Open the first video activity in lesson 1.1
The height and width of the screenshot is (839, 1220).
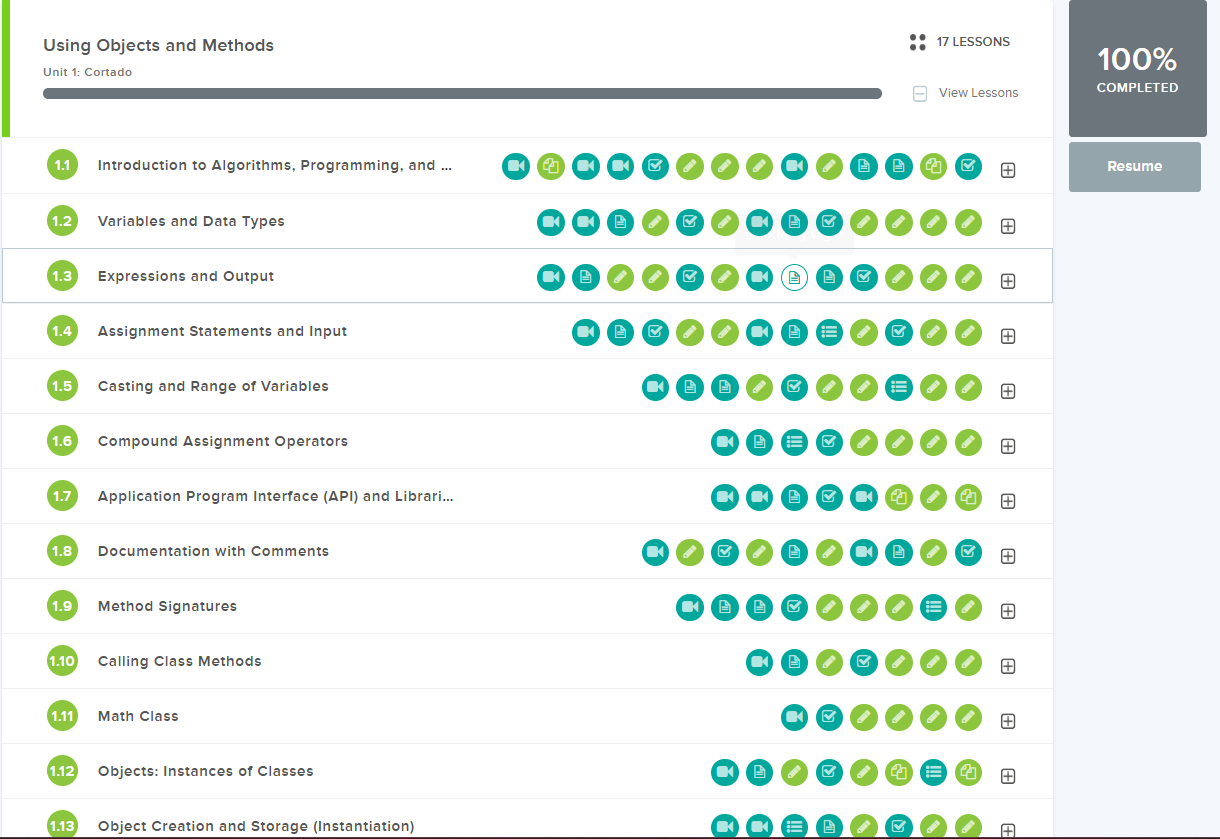click(516, 166)
